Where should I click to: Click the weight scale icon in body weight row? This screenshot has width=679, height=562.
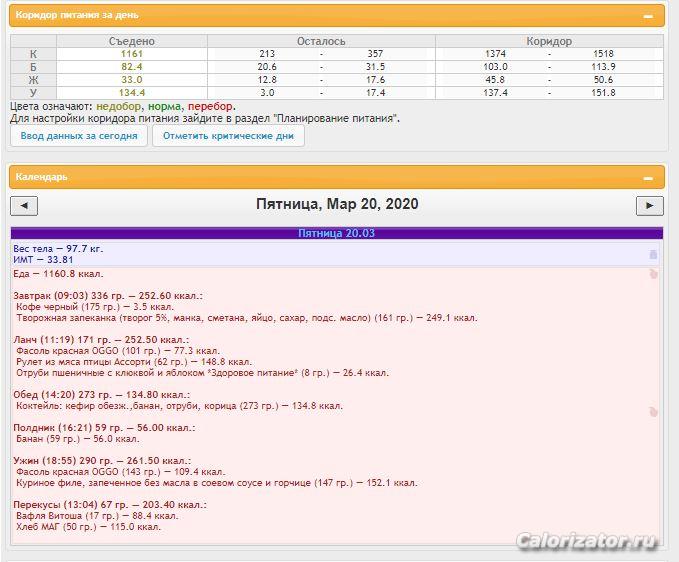tap(653, 255)
